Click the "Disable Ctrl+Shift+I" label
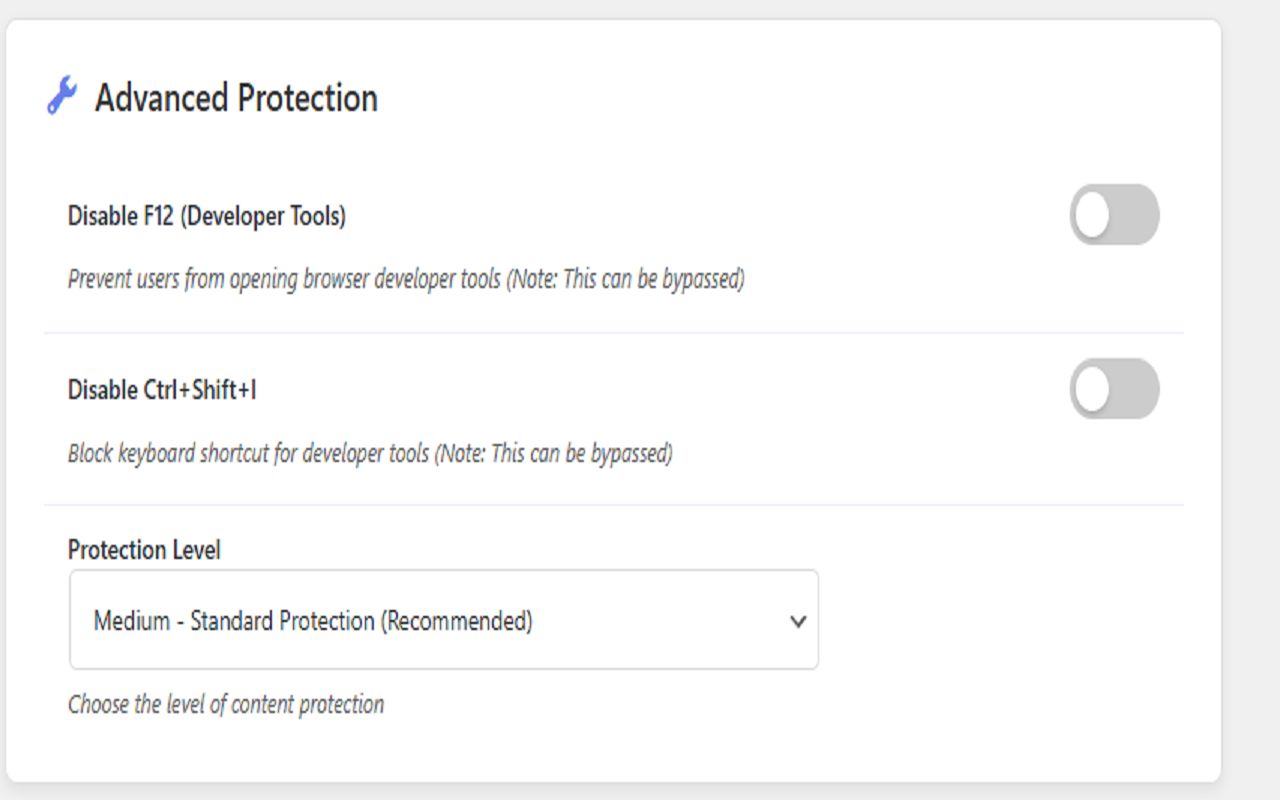The image size is (1280, 800). point(162,390)
